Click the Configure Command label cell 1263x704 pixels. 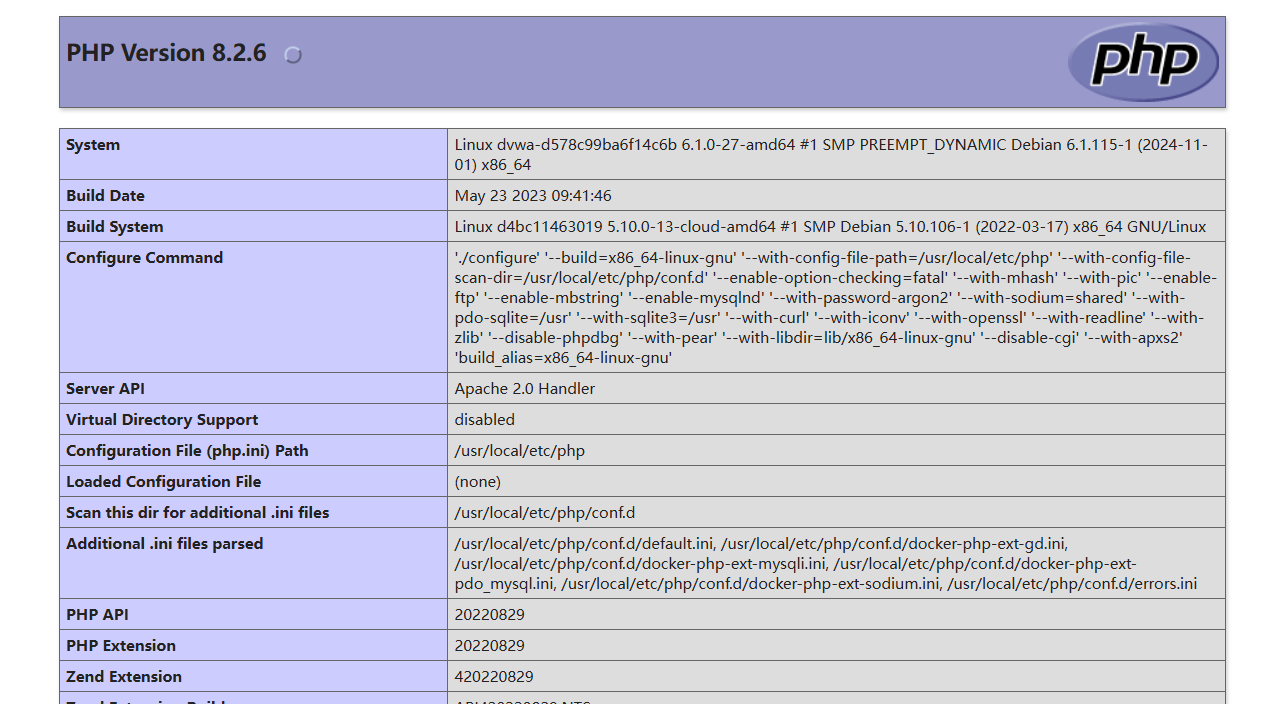pos(253,307)
